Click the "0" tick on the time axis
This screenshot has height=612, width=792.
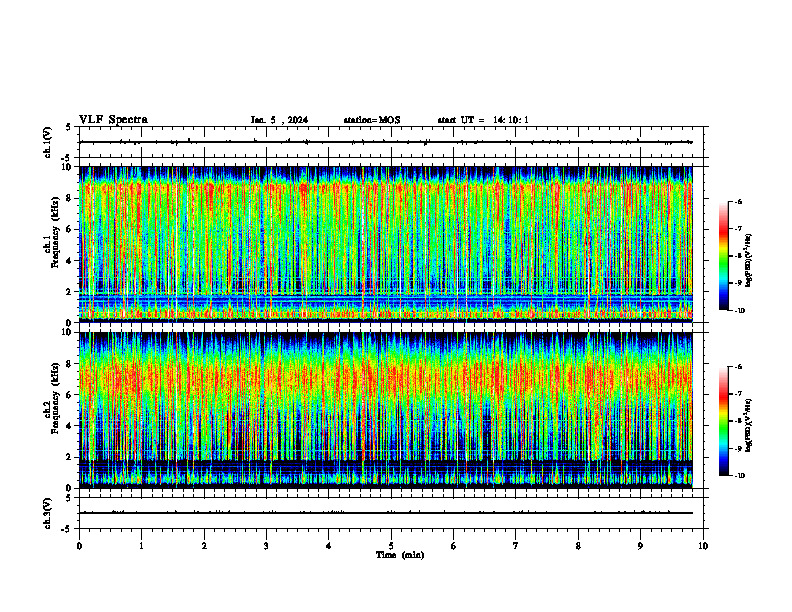tap(79, 546)
